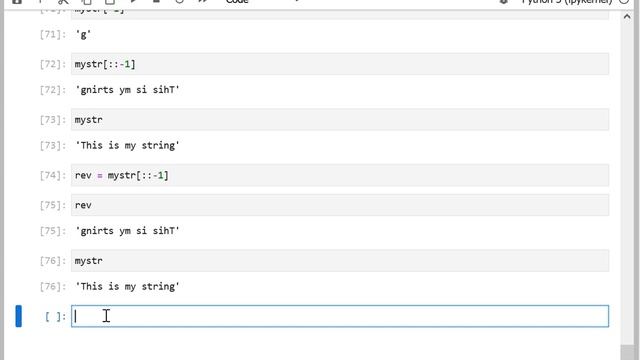Click the '[71]:' output prompt
This screenshot has height=360, width=640.
click(53, 35)
